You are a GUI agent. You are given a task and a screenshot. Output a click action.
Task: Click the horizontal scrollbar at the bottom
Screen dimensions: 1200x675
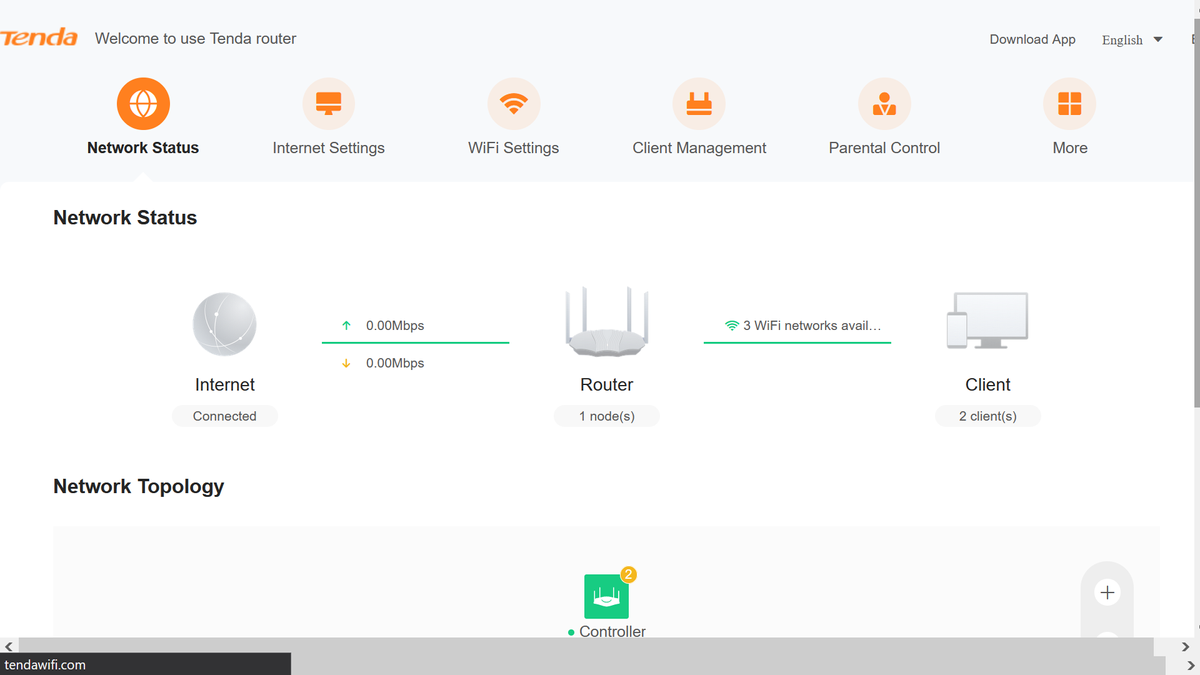coord(600,647)
